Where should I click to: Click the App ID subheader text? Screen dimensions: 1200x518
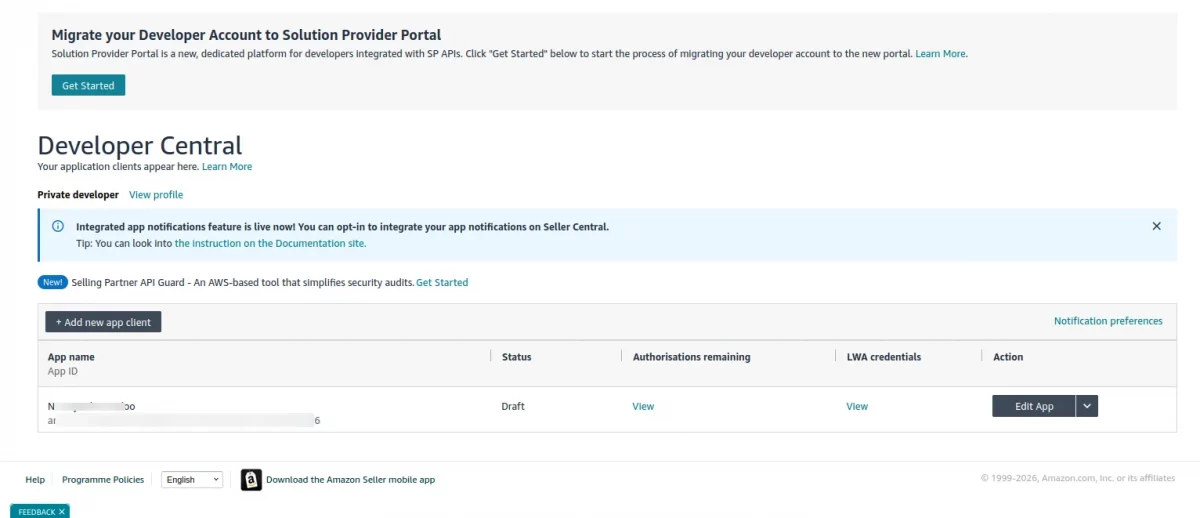coord(63,372)
